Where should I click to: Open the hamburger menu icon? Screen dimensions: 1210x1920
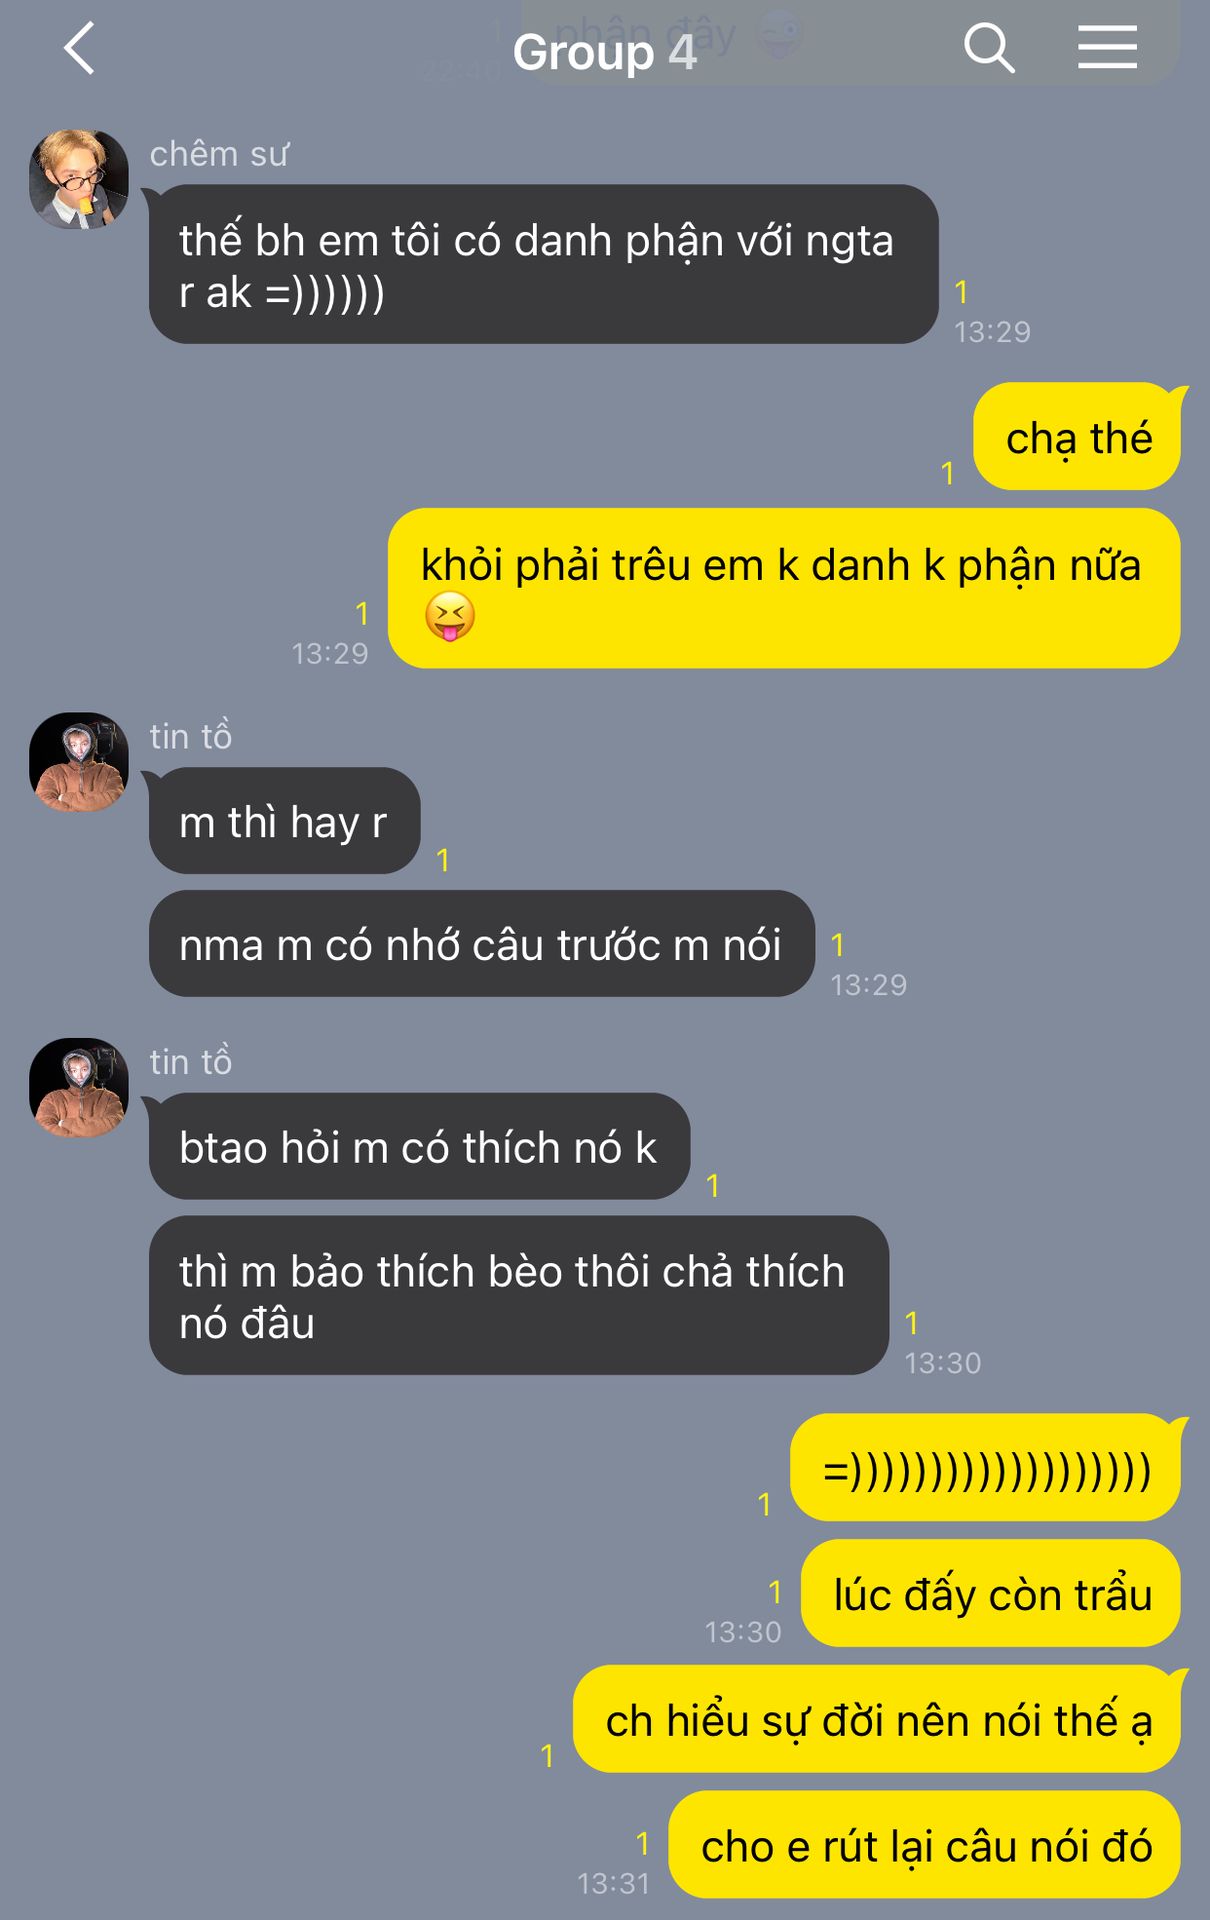pyautogui.click(x=1107, y=48)
